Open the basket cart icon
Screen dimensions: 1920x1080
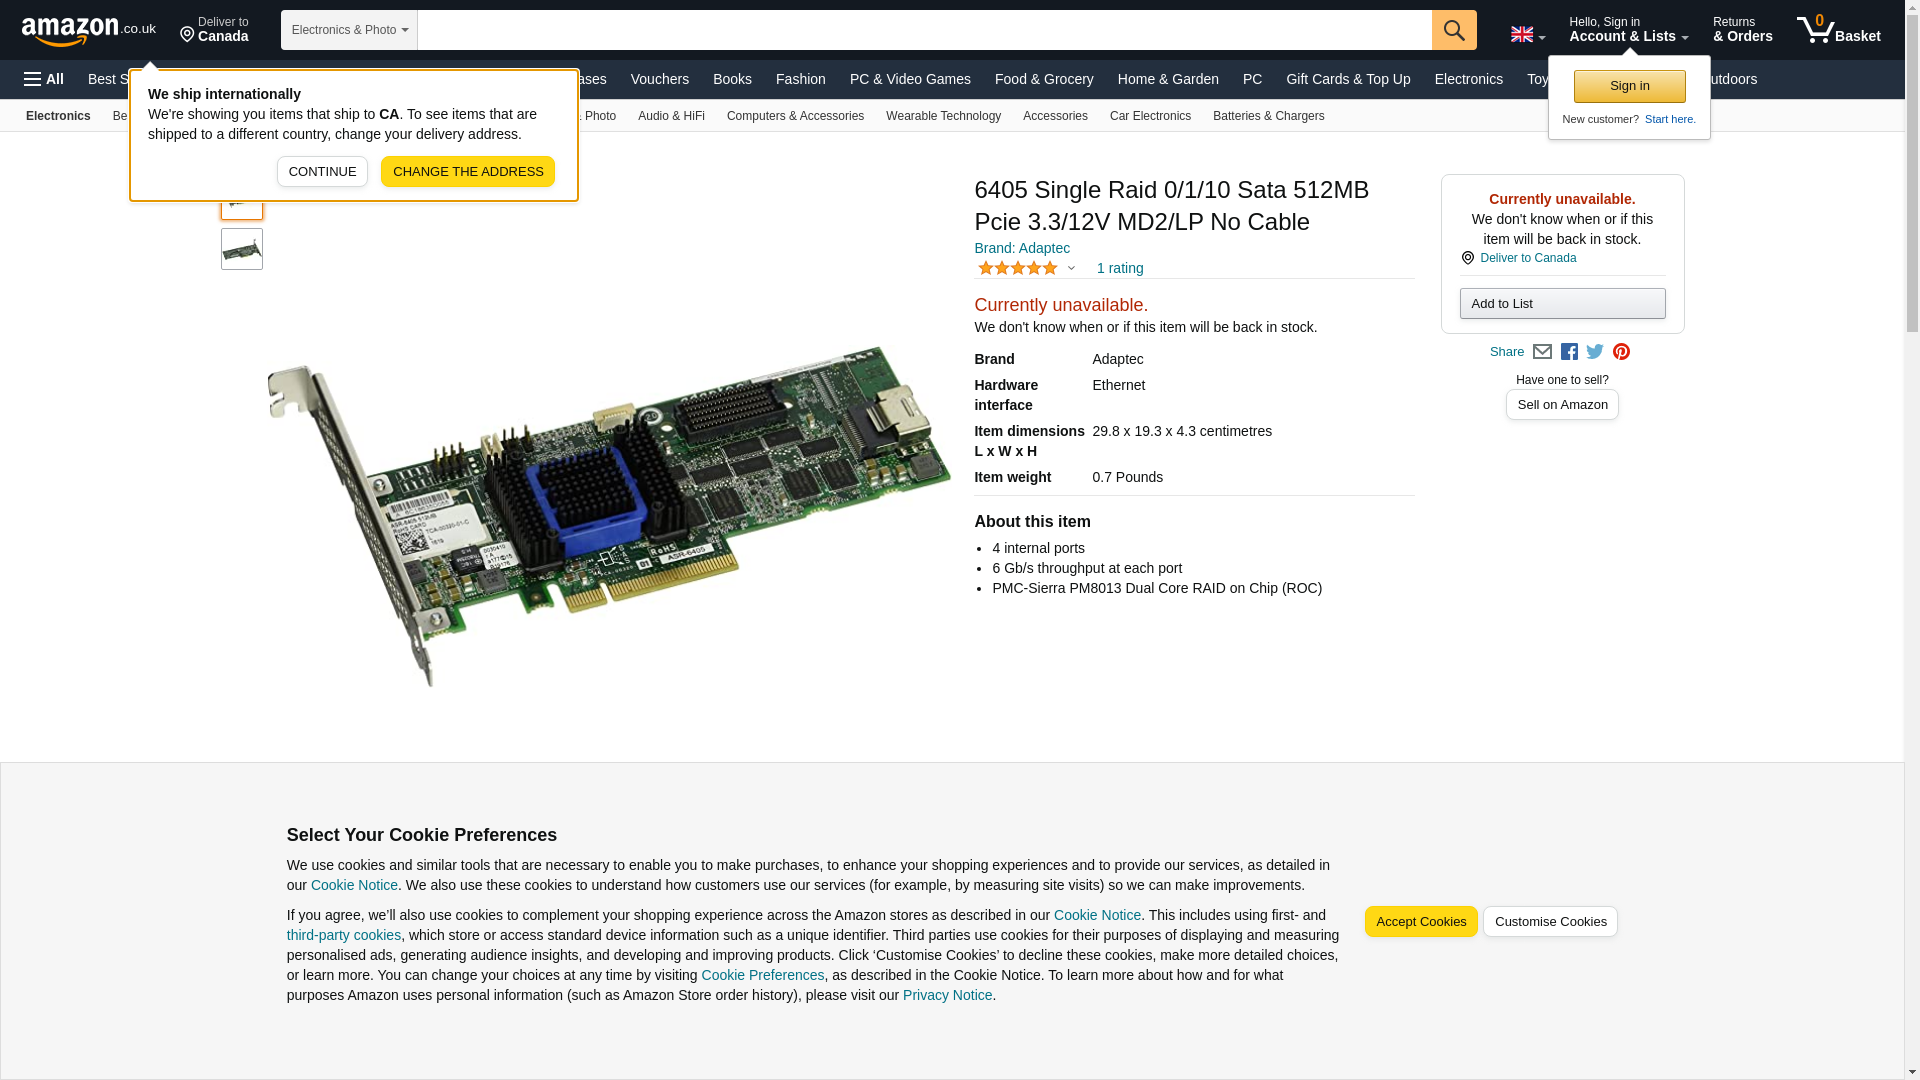click(1838, 30)
